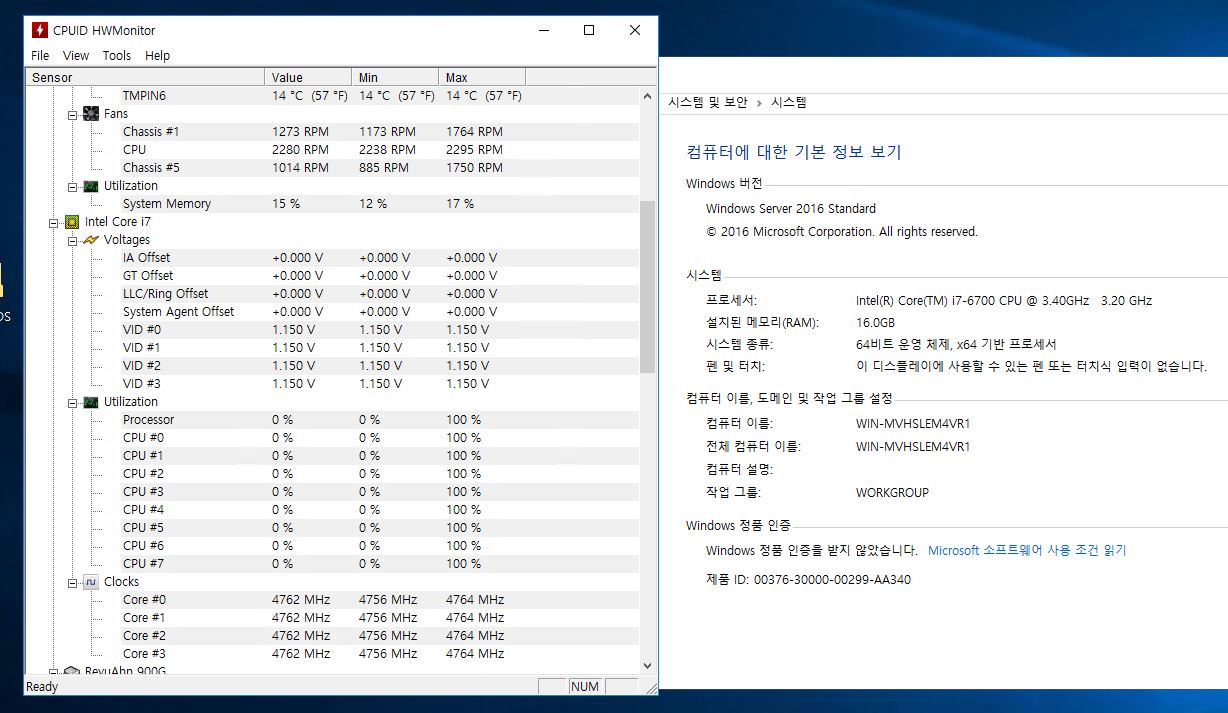The image size is (1228, 713).
Task: Click the Utilization icon above the Processor row
Action: tap(91, 402)
